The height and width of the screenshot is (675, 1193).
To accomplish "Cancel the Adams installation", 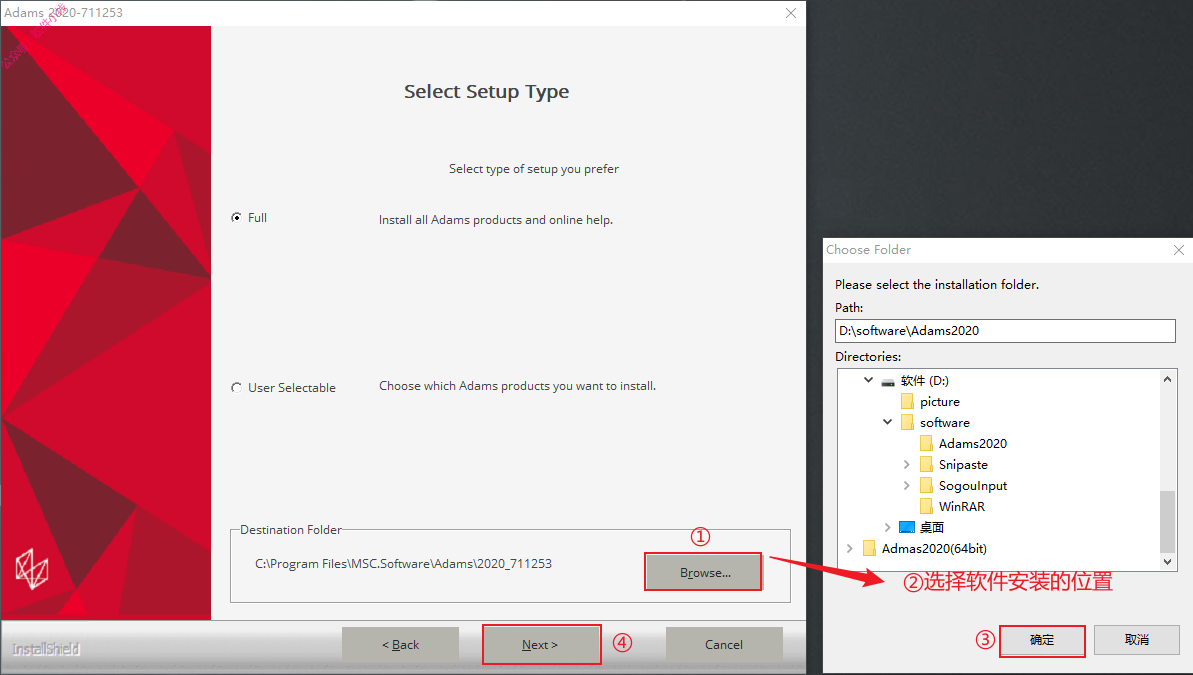I will (724, 645).
